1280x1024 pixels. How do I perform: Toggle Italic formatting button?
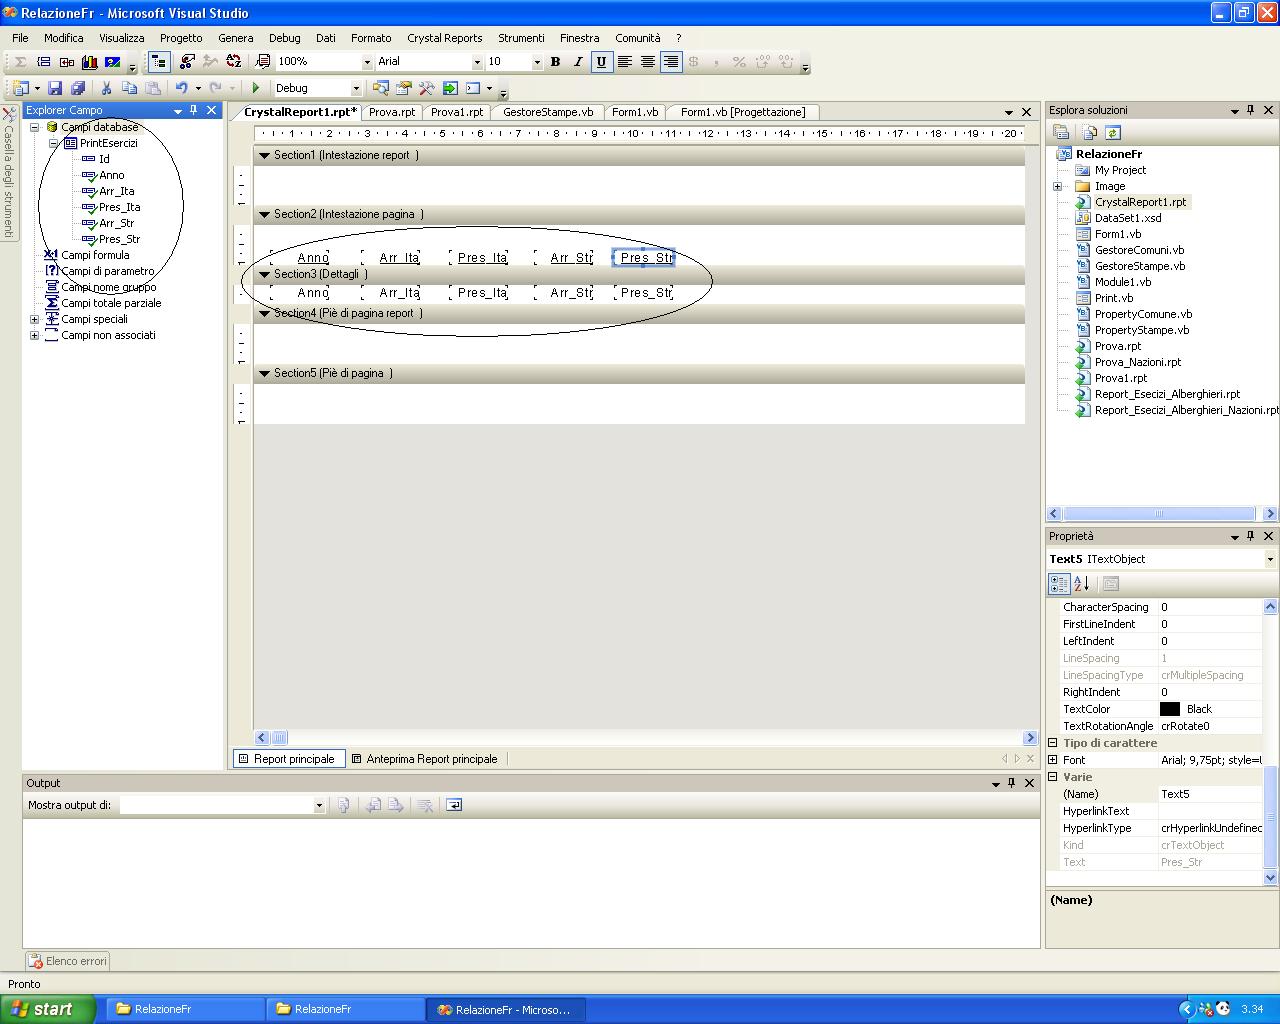point(578,62)
